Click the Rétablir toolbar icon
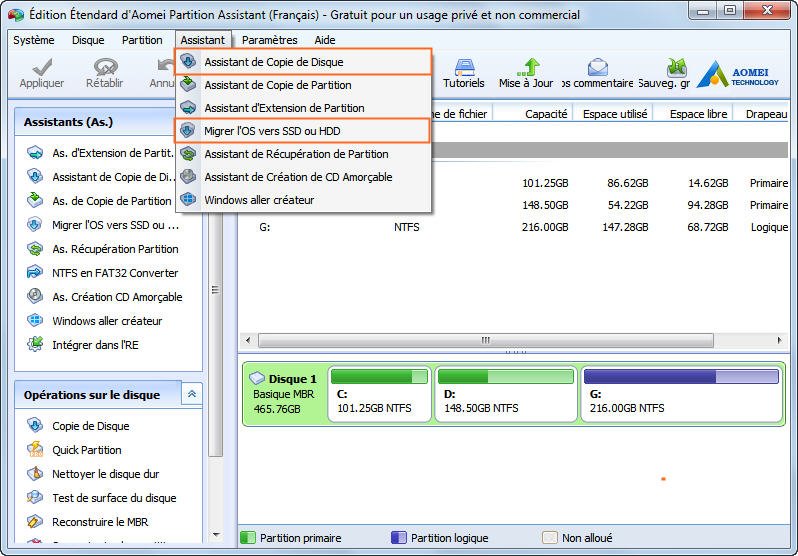The height and width of the screenshot is (556, 798). point(105,67)
